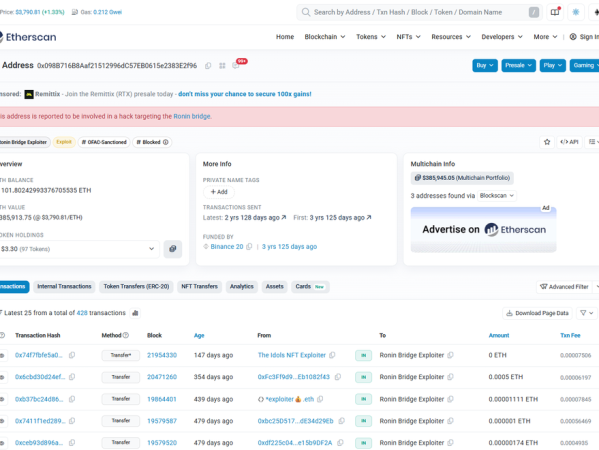
Task: Copy To address in 0.0005 ETH row
Action: (450, 377)
